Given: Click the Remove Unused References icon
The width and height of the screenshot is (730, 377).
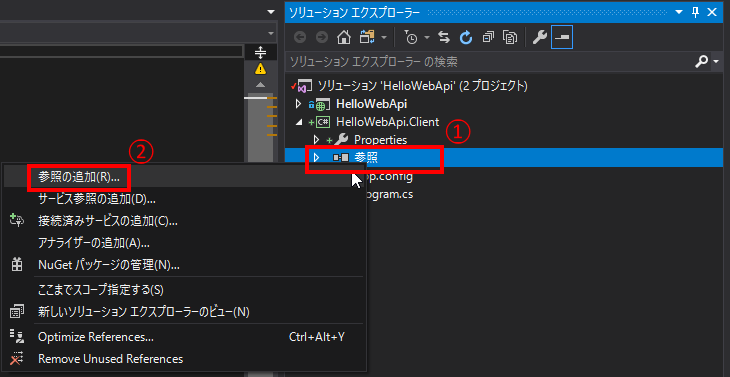Looking at the screenshot, I should coord(17,359).
